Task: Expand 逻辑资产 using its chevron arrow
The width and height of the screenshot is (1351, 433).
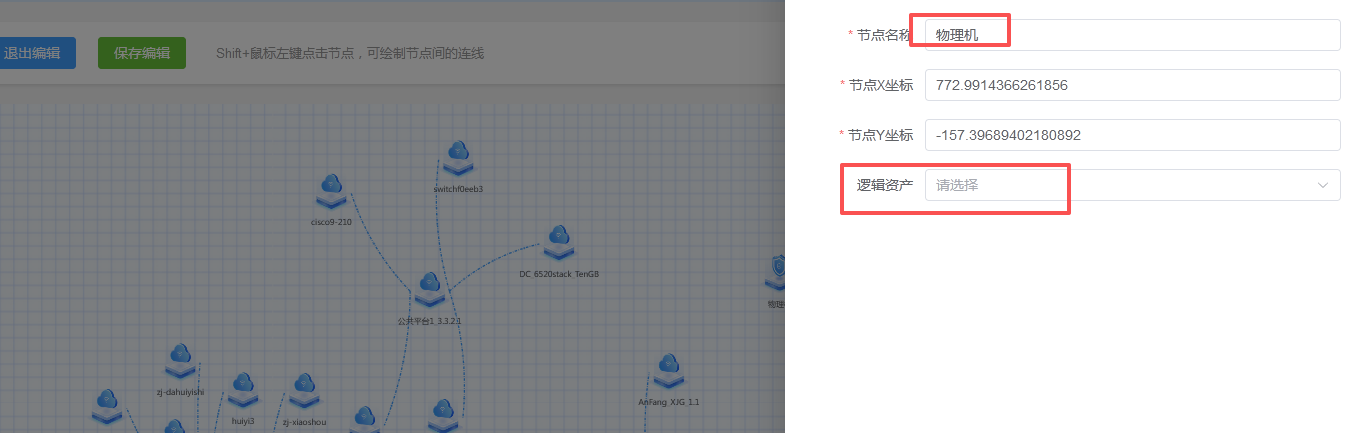Action: click(x=1323, y=185)
